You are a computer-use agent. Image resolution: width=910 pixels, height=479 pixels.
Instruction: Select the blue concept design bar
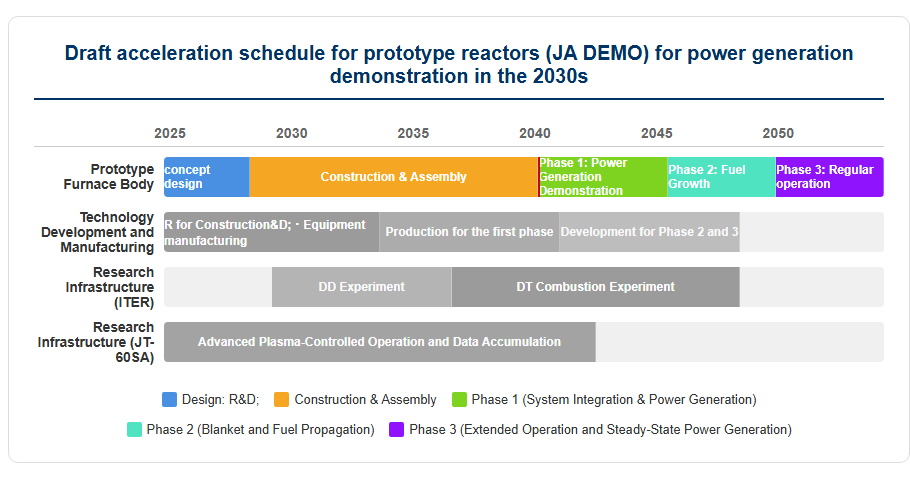pyautogui.click(x=207, y=177)
